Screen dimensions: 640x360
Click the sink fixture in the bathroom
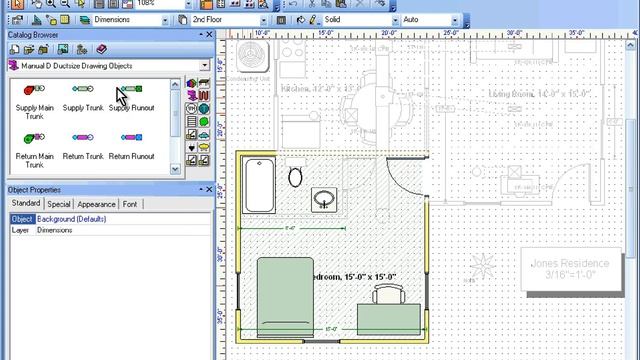click(324, 200)
